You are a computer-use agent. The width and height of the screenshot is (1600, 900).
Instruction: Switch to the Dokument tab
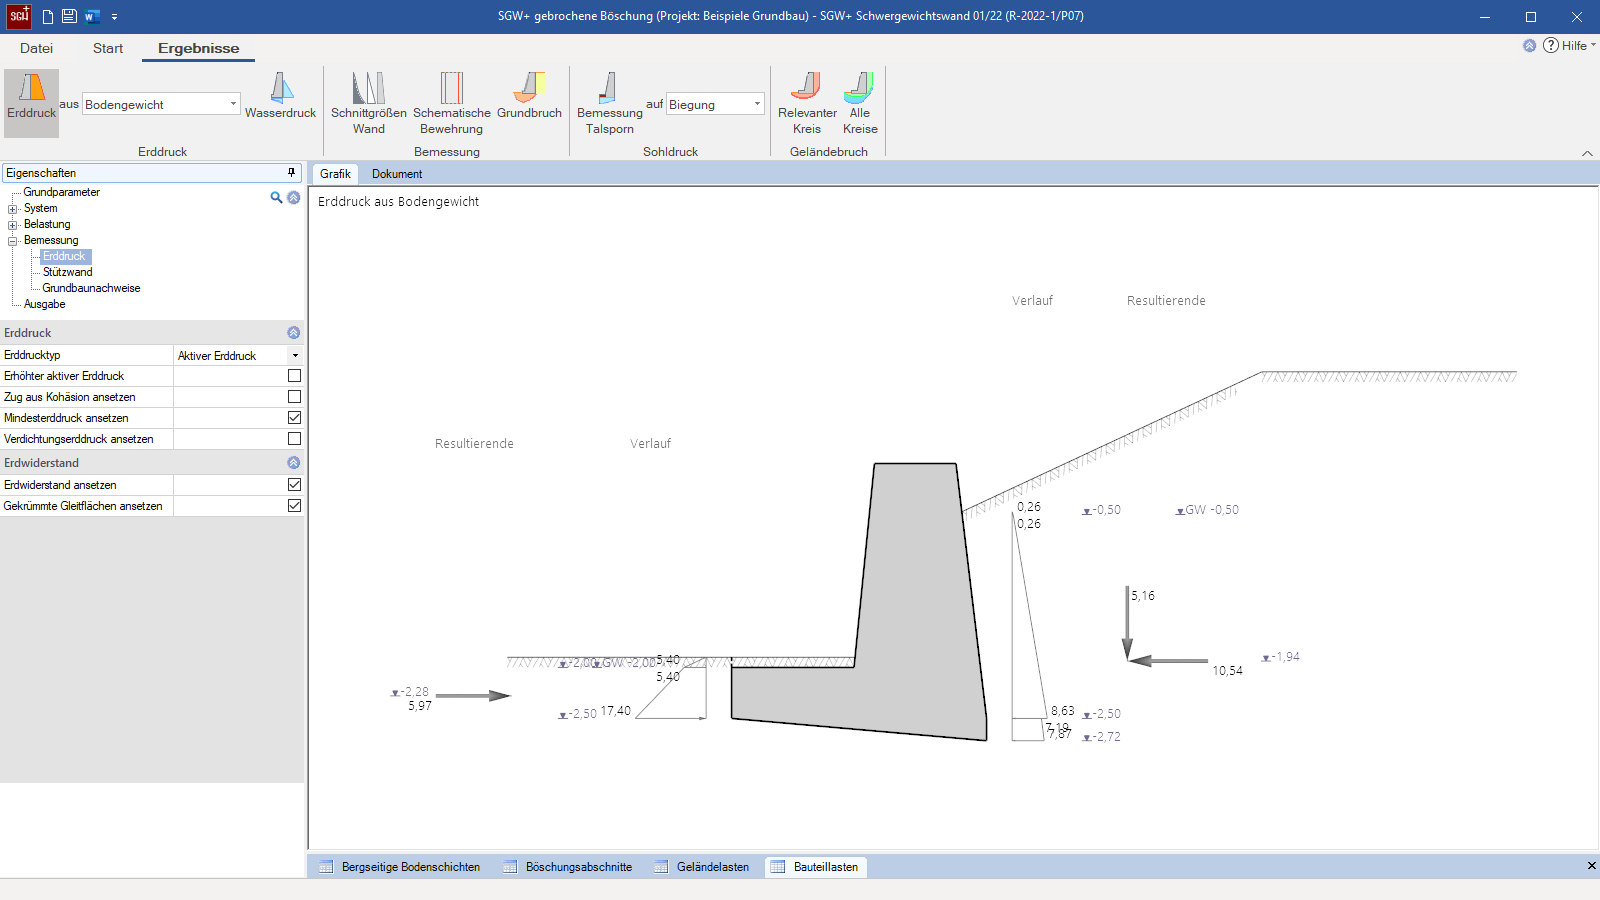[397, 174]
